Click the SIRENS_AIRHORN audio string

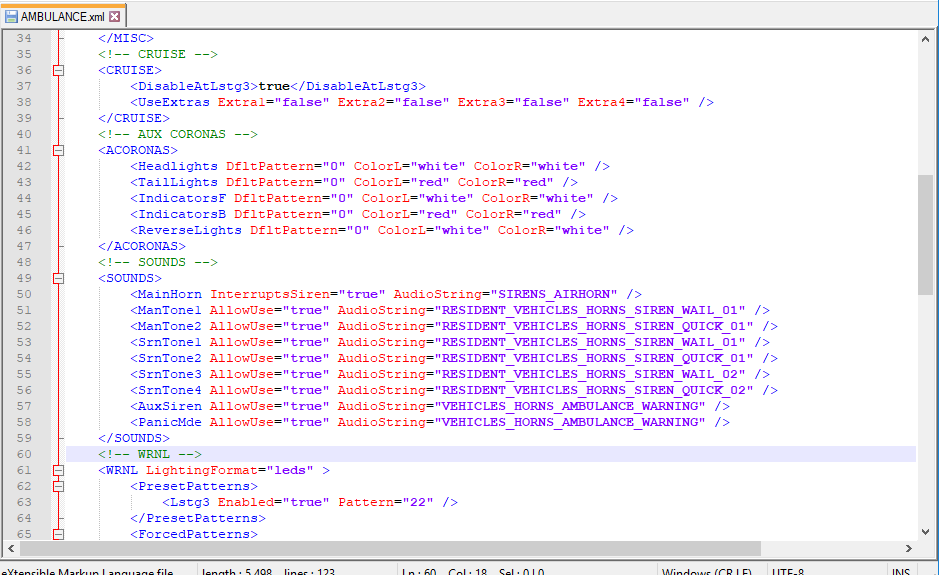(554, 294)
